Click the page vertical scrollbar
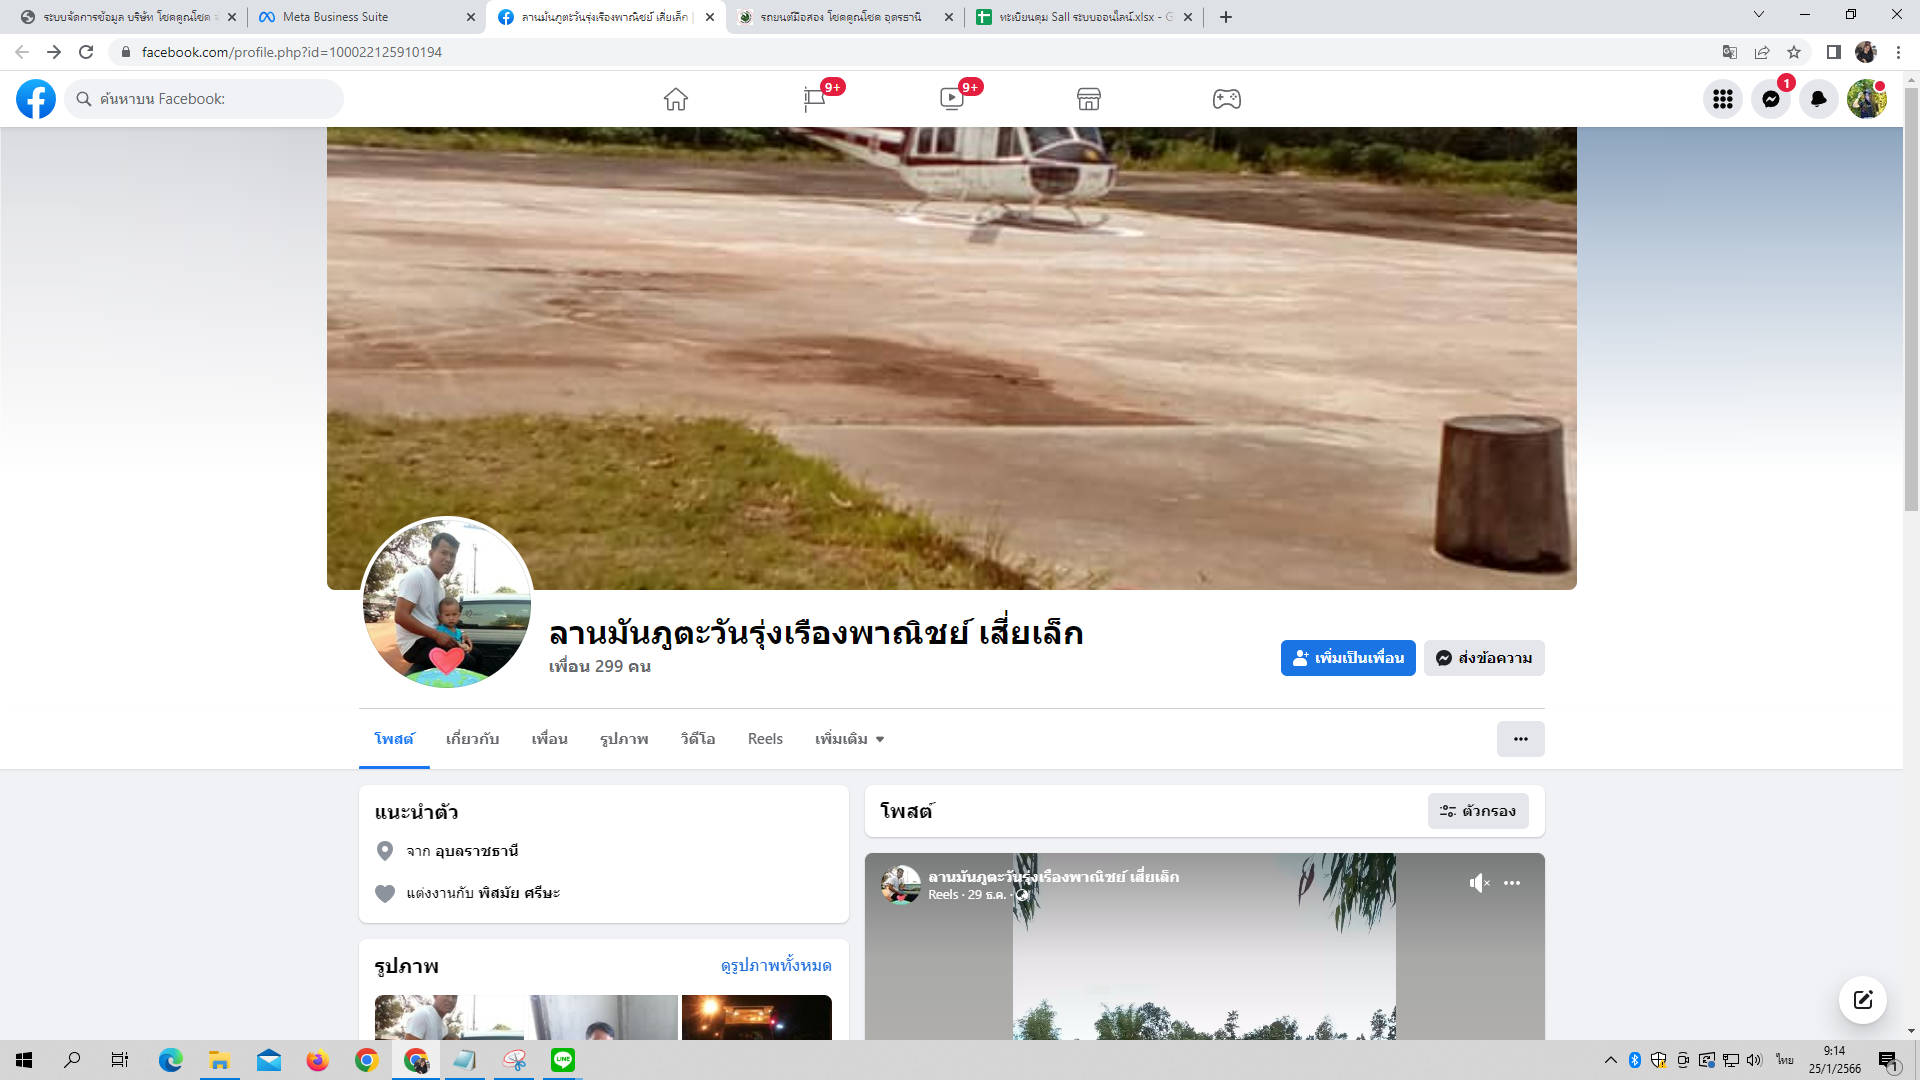This screenshot has height=1080, width=1920. pyautogui.click(x=1911, y=300)
